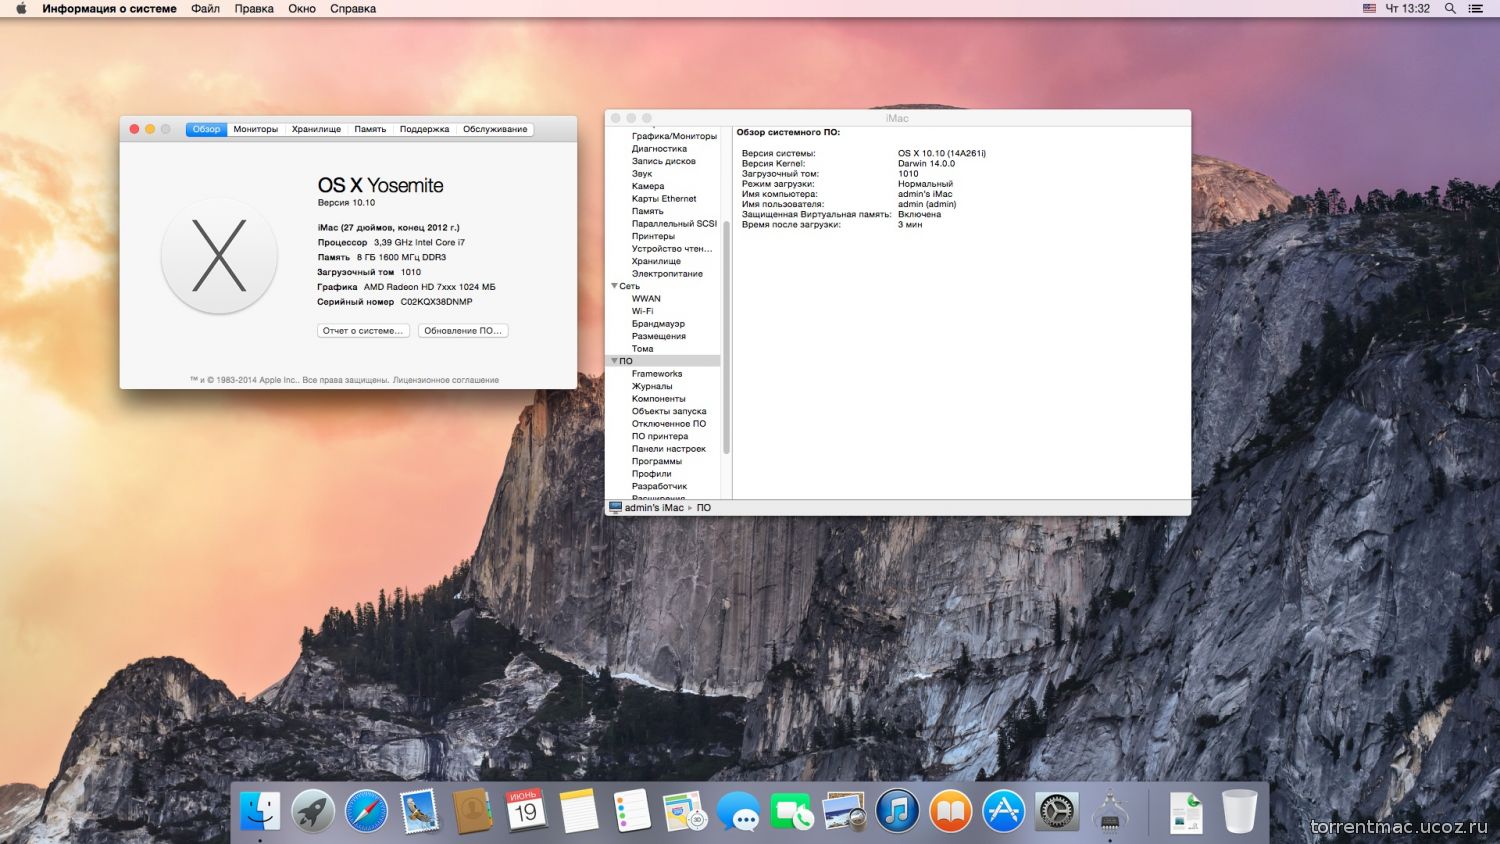1500x844 pixels.
Task: Click the menu bar clock Чт 13:32
Action: 1407,8
